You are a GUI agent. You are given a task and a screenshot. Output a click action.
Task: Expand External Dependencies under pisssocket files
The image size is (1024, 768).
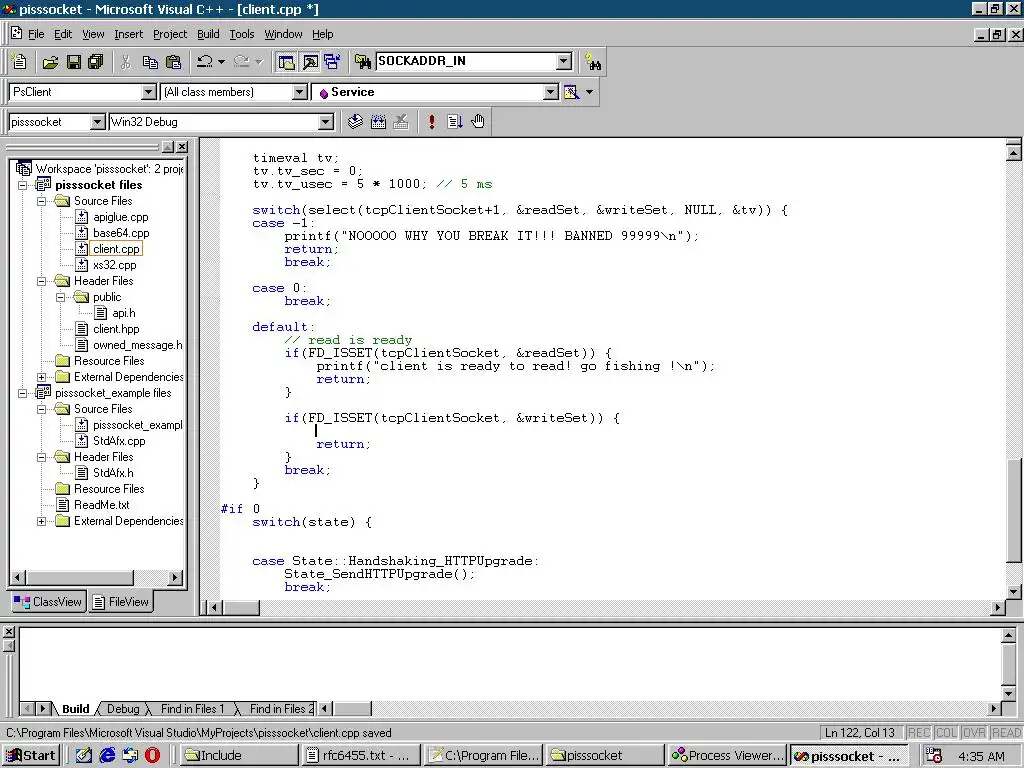tap(42, 377)
